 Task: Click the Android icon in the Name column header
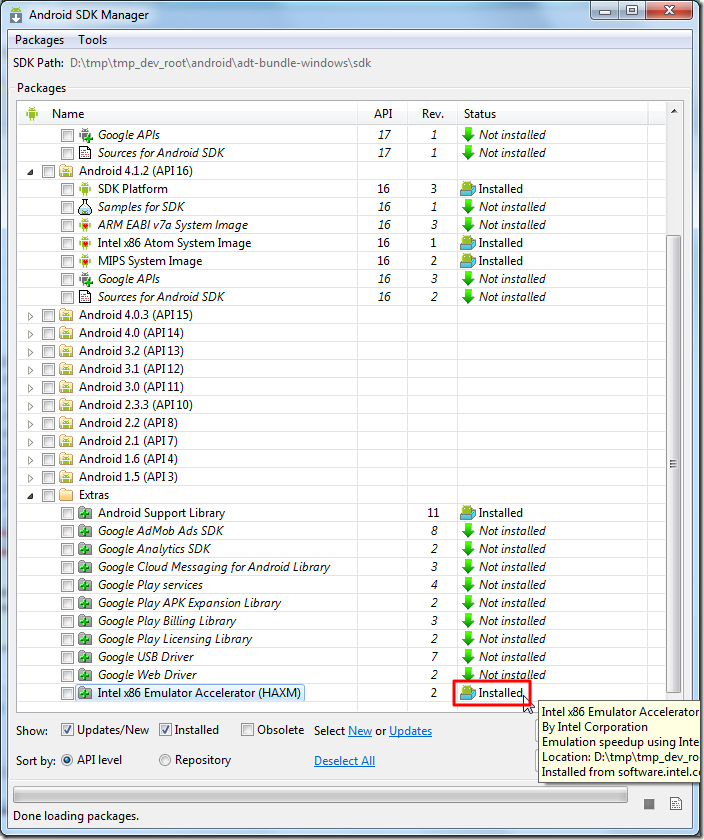[32, 114]
